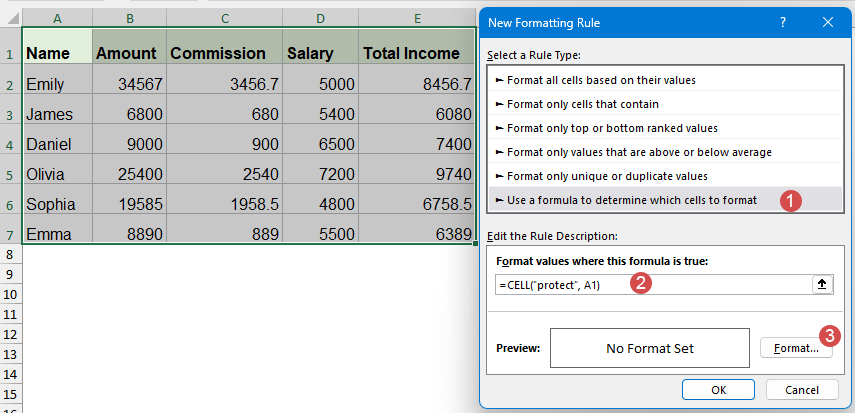Select cell containing 'Sophia'
The image size is (855, 413).
coord(57,204)
